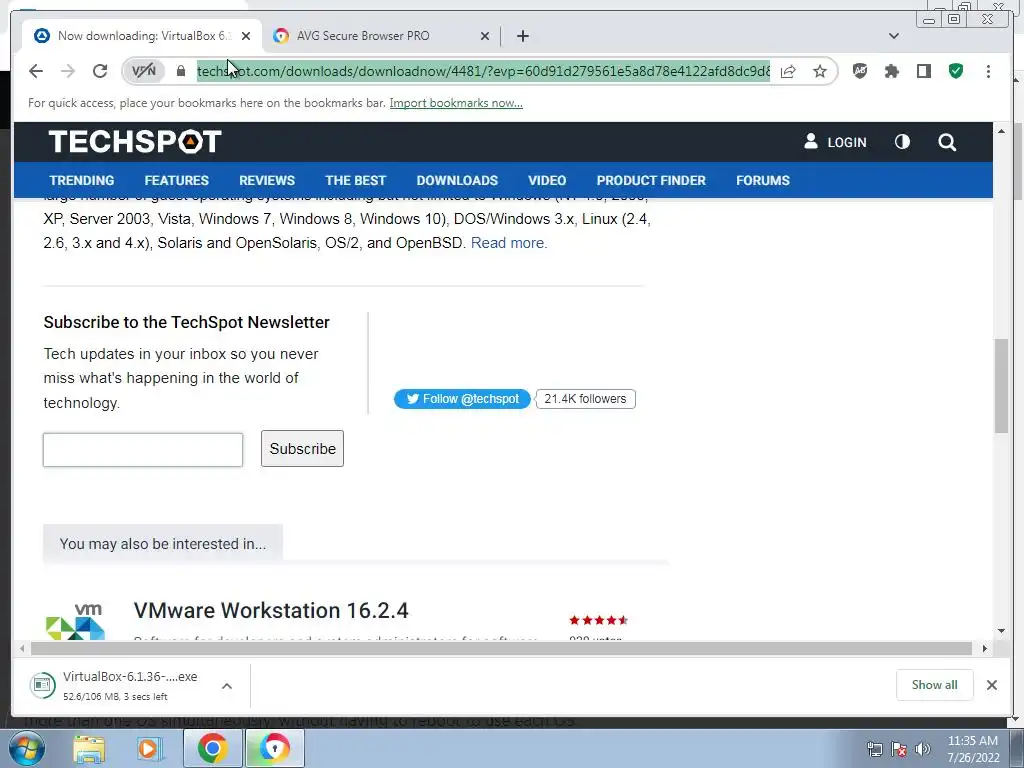Switch to AVG Secure Browser taskbar icon
This screenshot has height=768, width=1024.
point(274,748)
